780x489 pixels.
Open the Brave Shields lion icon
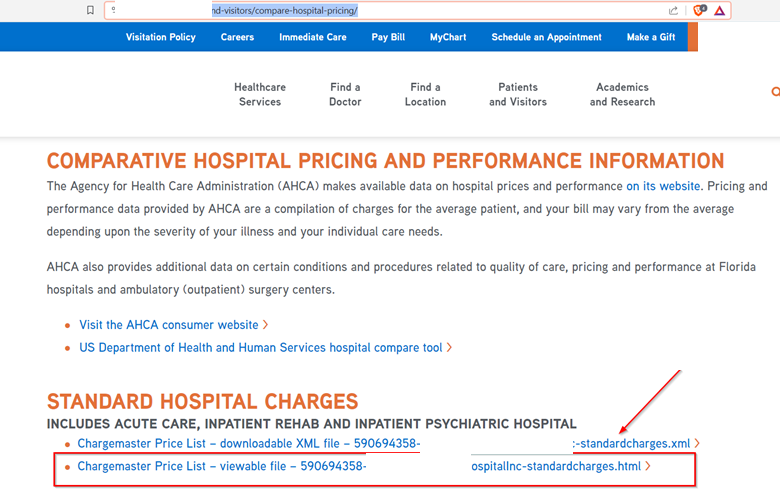click(699, 10)
